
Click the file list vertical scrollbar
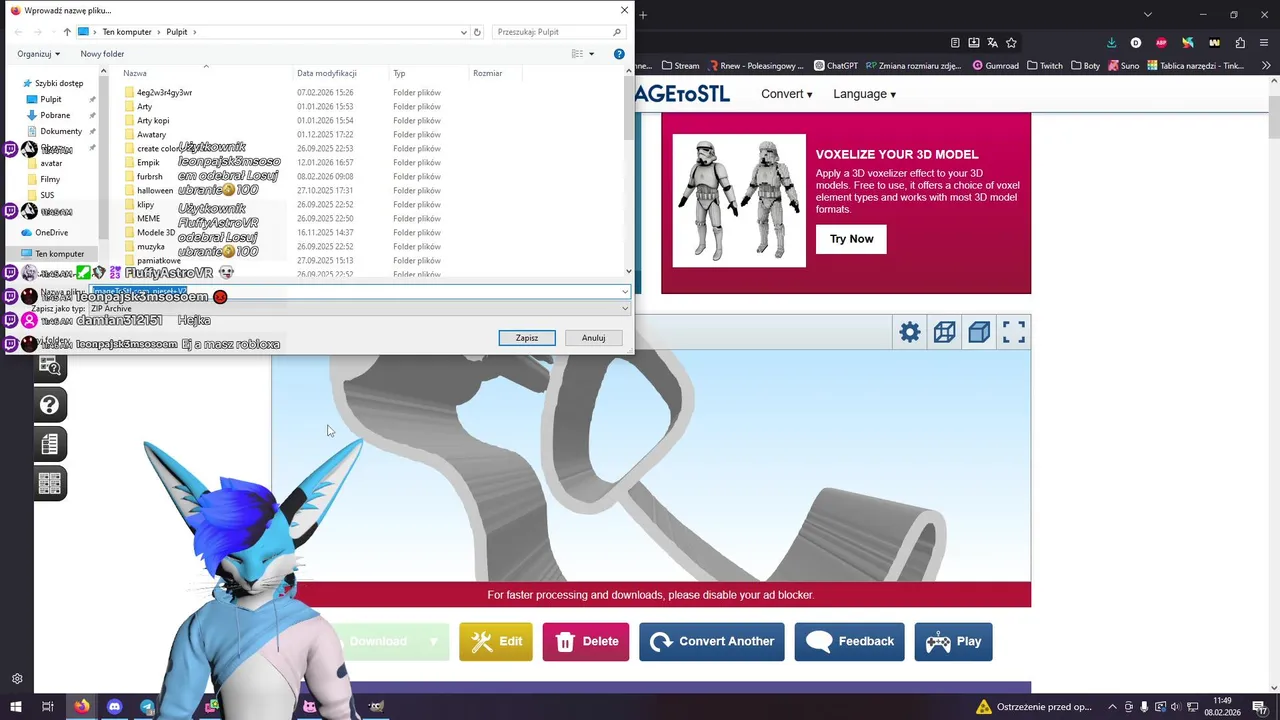pyautogui.click(x=629, y=170)
